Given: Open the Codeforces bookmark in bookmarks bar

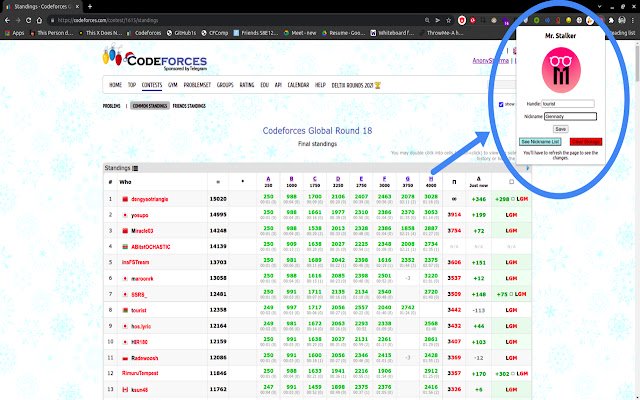Looking at the screenshot, I should pyautogui.click(x=144, y=33).
